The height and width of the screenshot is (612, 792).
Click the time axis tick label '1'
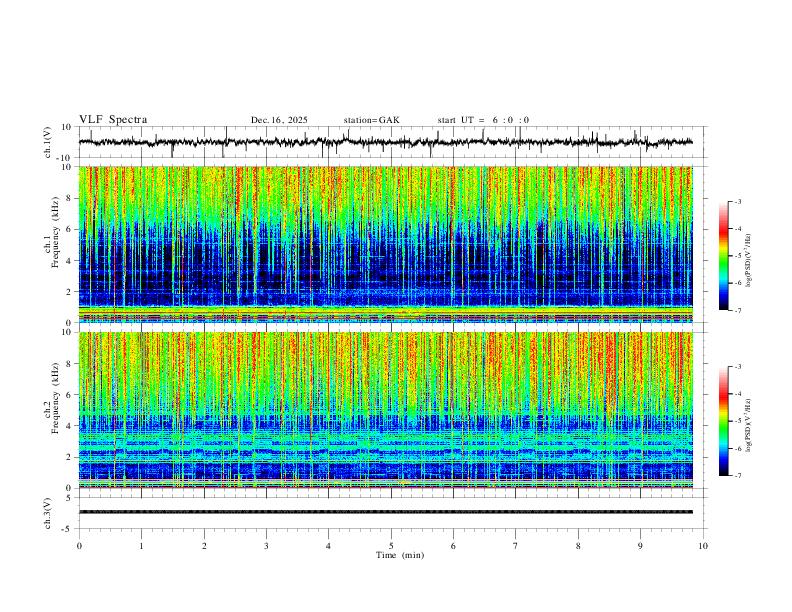[x=141, y=546]
